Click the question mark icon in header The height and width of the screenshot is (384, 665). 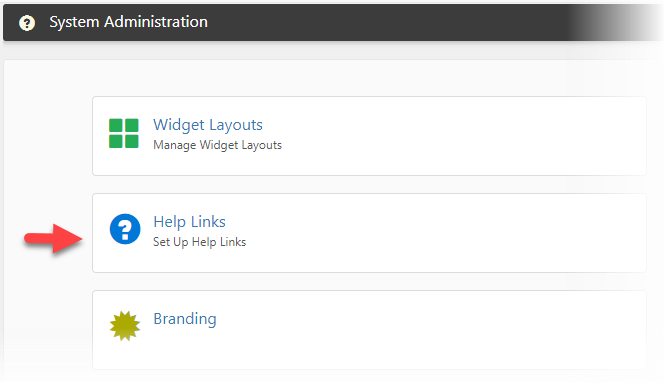pyautogui.click(x=27, y=23)
